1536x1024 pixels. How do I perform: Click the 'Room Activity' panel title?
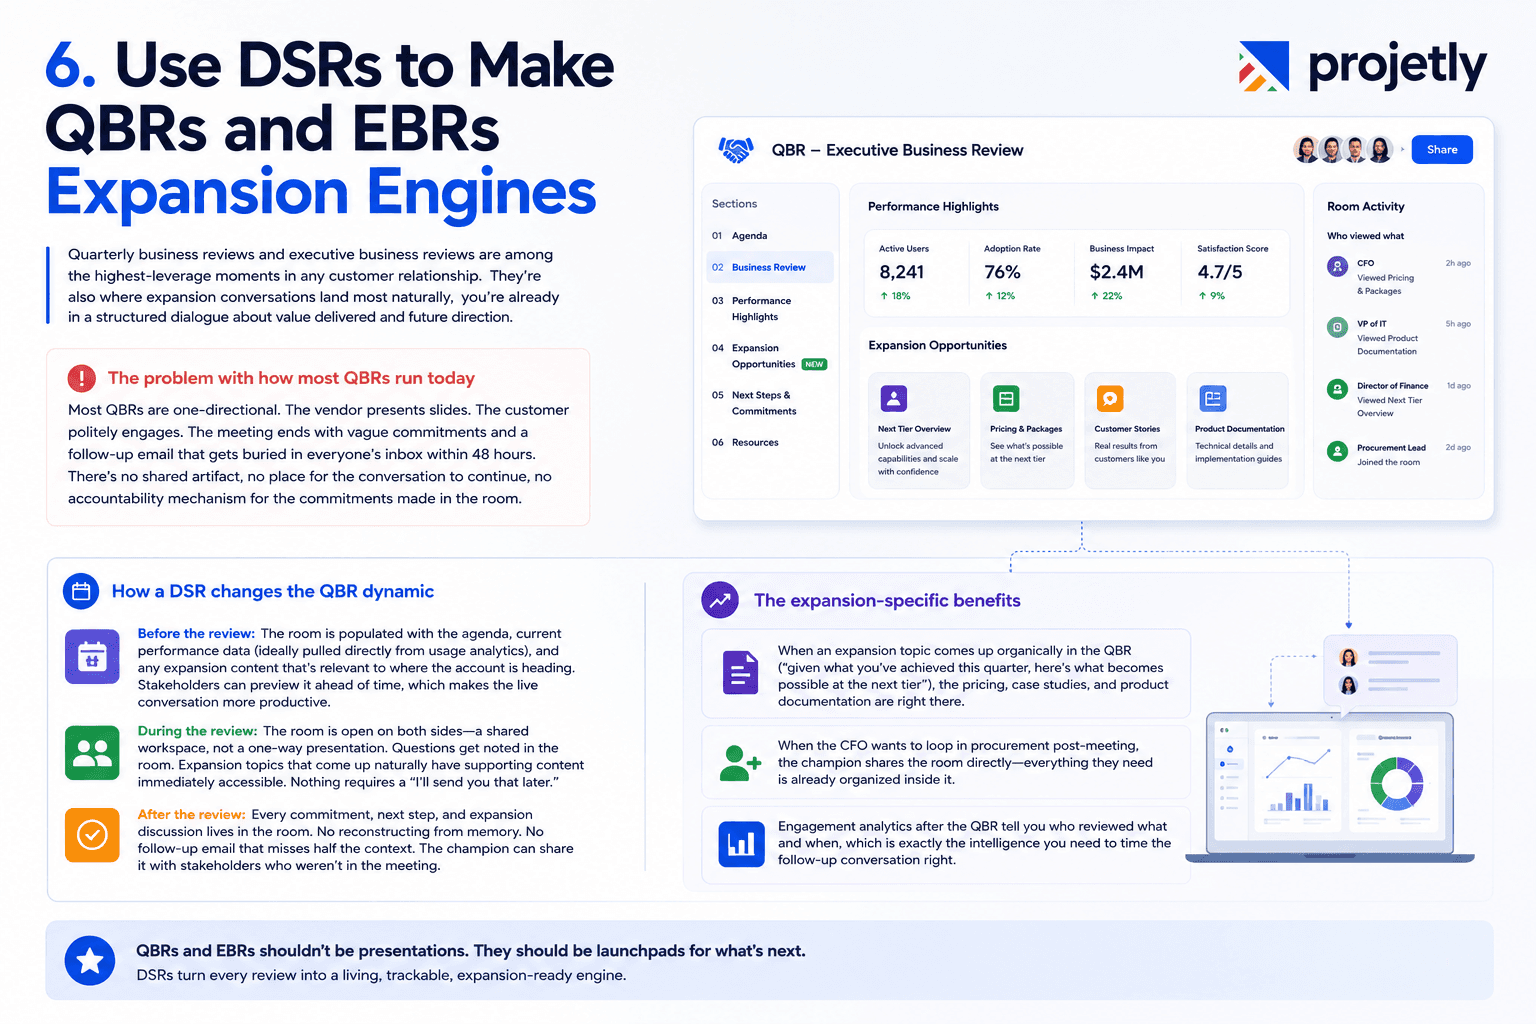pyautogui.click(x=1366, y=206)
